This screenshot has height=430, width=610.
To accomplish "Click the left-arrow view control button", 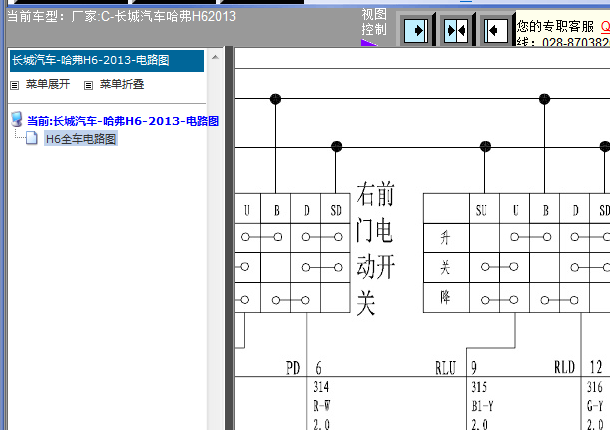I will point(494,30).
